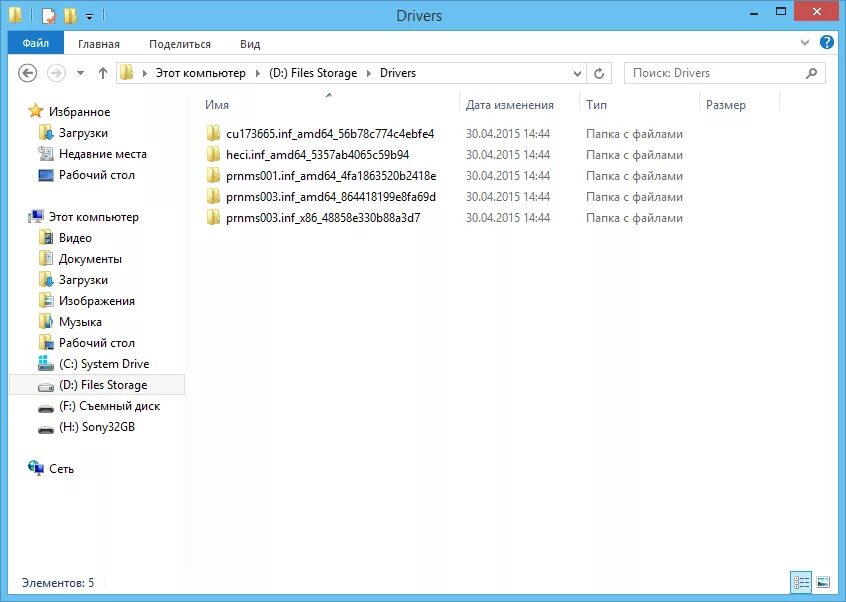Sort by the Имя column header
Viewport: 846px width, 602px height.
[x=217, y=105]
